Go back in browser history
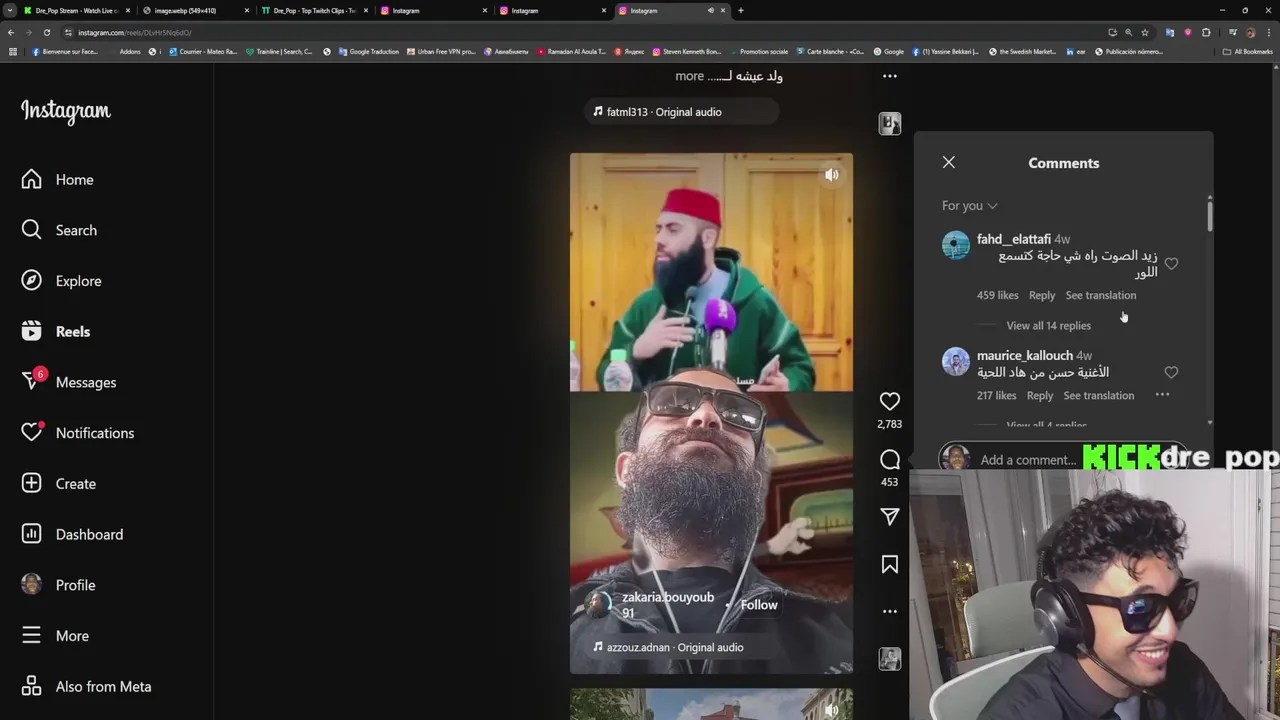Image resolution: width=1280 pixels, height=720 pixels. tap(10, 32)
